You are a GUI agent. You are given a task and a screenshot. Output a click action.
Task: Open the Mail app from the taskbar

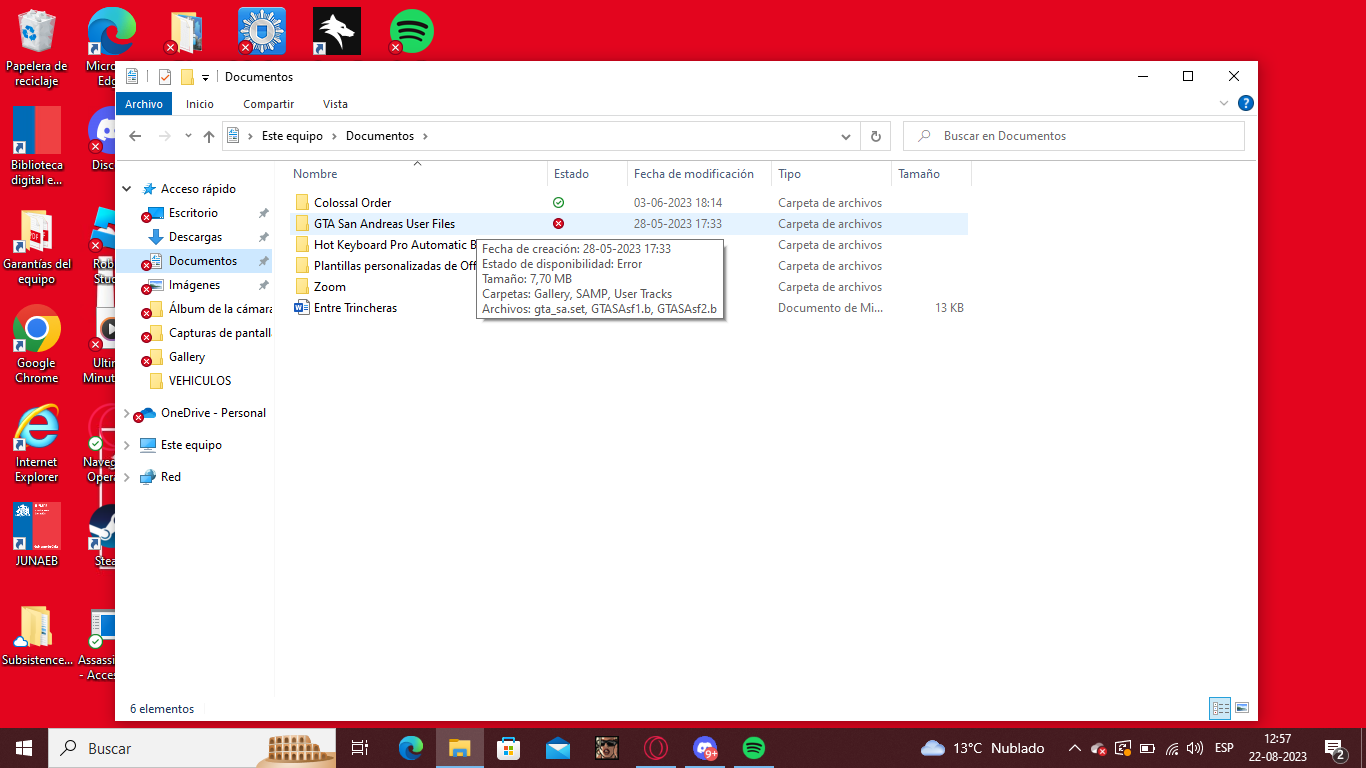tap(557, 748)
